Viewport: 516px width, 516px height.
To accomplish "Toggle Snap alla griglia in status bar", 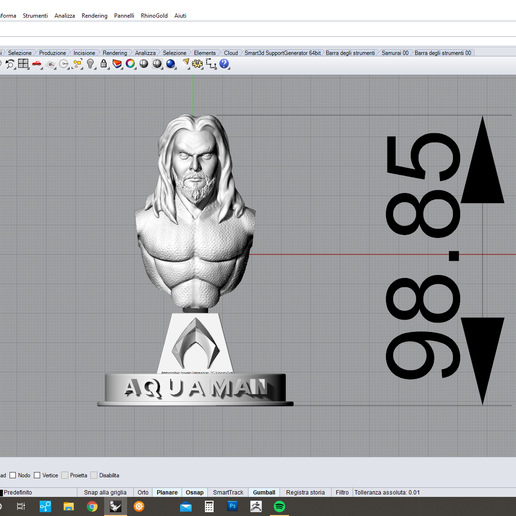I will click(x=105, y=492).
